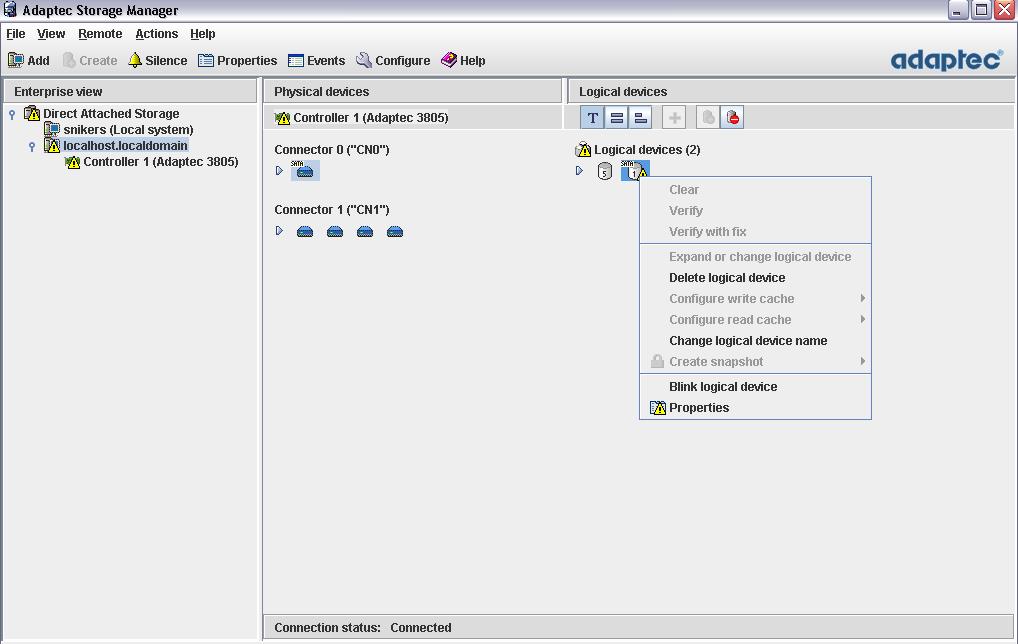Select RAID 5 logical device icon
1018x644 pixels.
(x=604, y=171)
